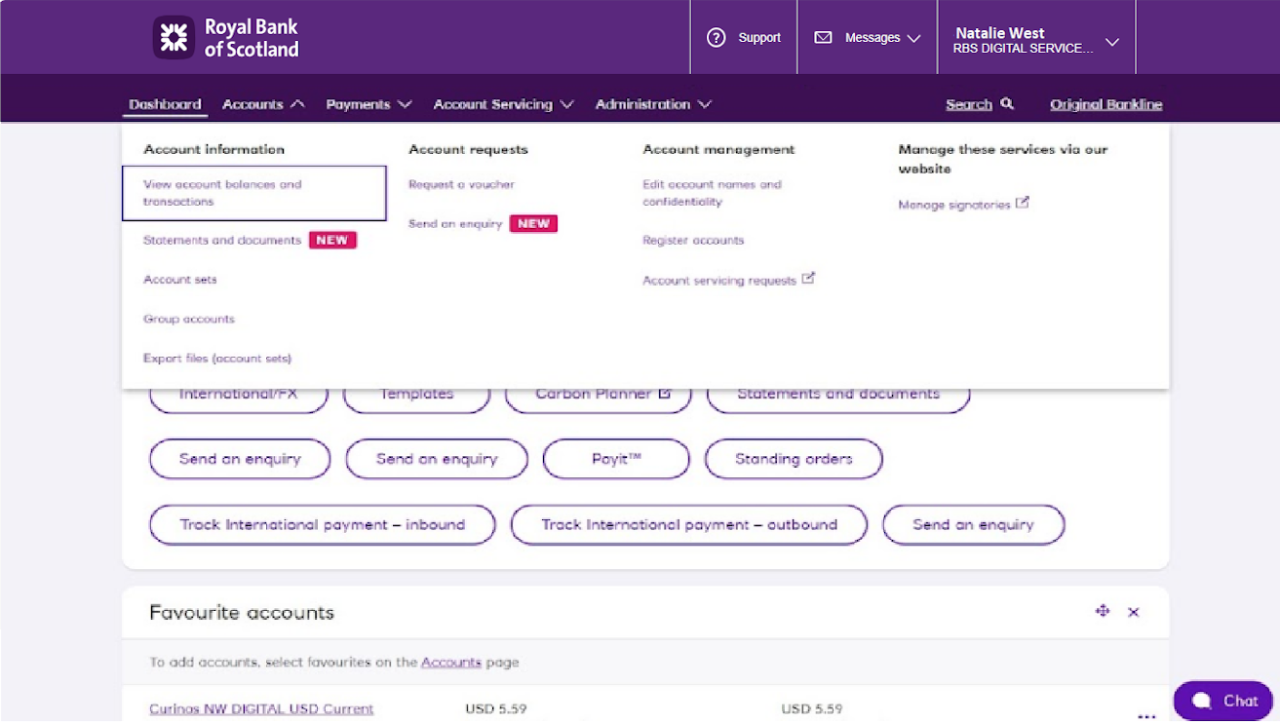Click the external link icon next to Carbon Planner
This screenshot has height=723, width=1280.
(665, 393)
